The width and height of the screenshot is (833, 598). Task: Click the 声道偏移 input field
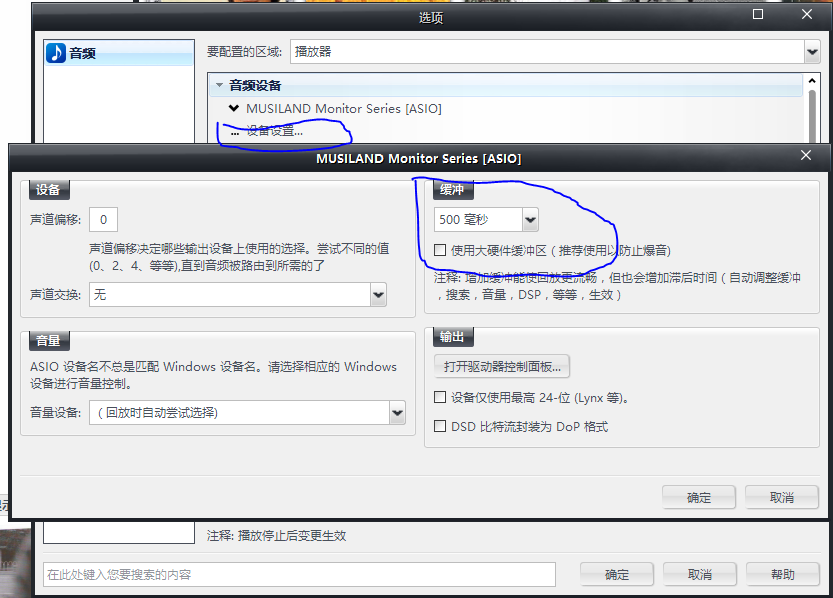point(103,219)
